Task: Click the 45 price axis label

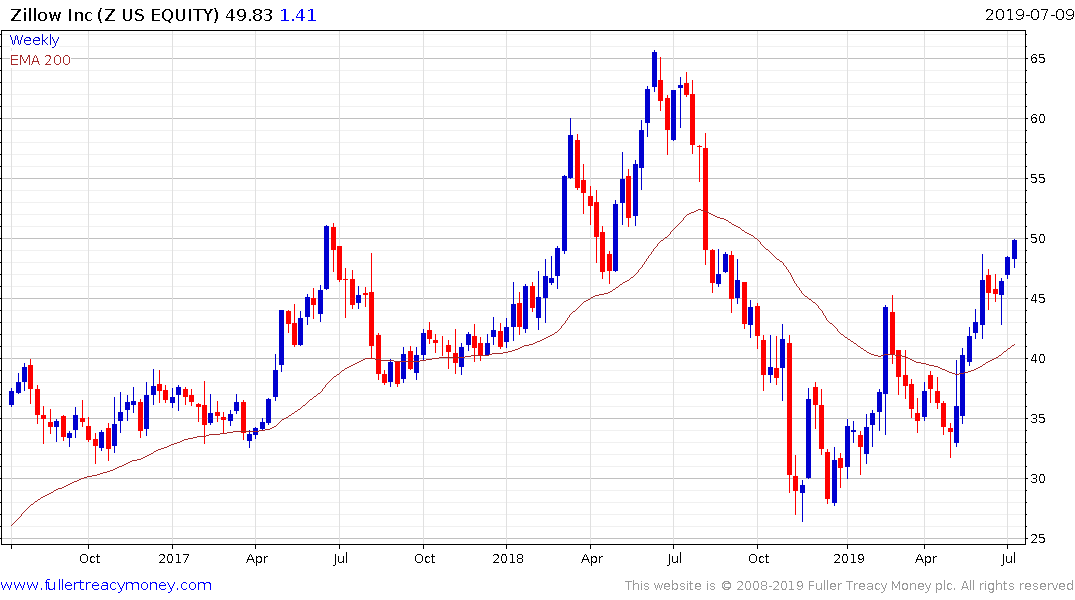Action: [x=1038, y=299]
